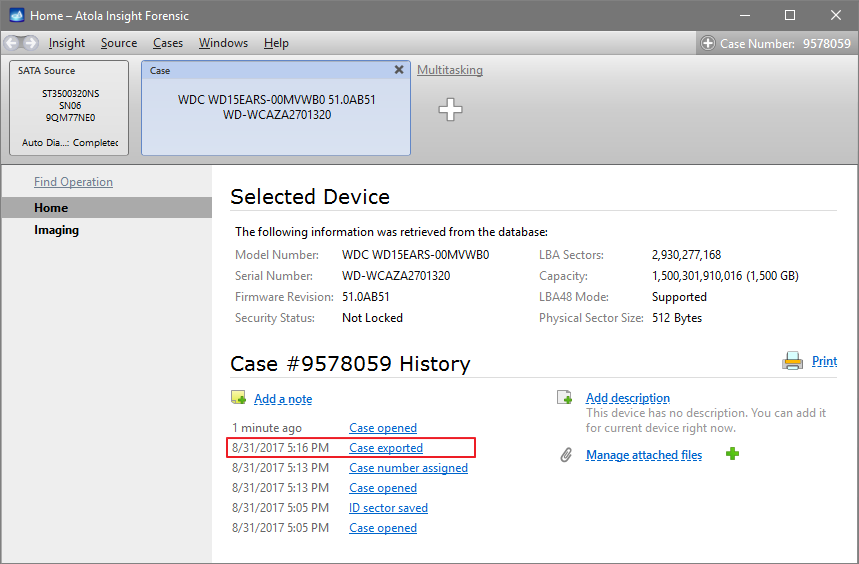This screenshot has height=564, width=859.
Task: Click the Atola Insight app icon
Action: pos(16,15)
